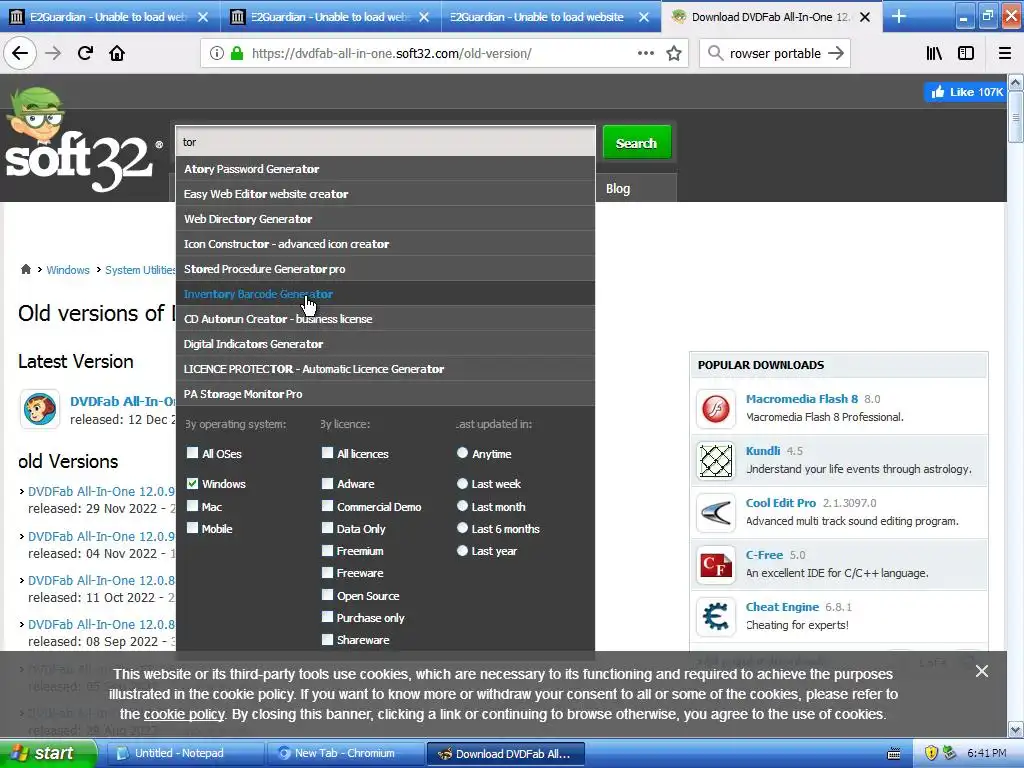Screen dimensions: 1024x768
Task: Click the Macromedia Flash 8 icon
Action: tap(716, 409)
